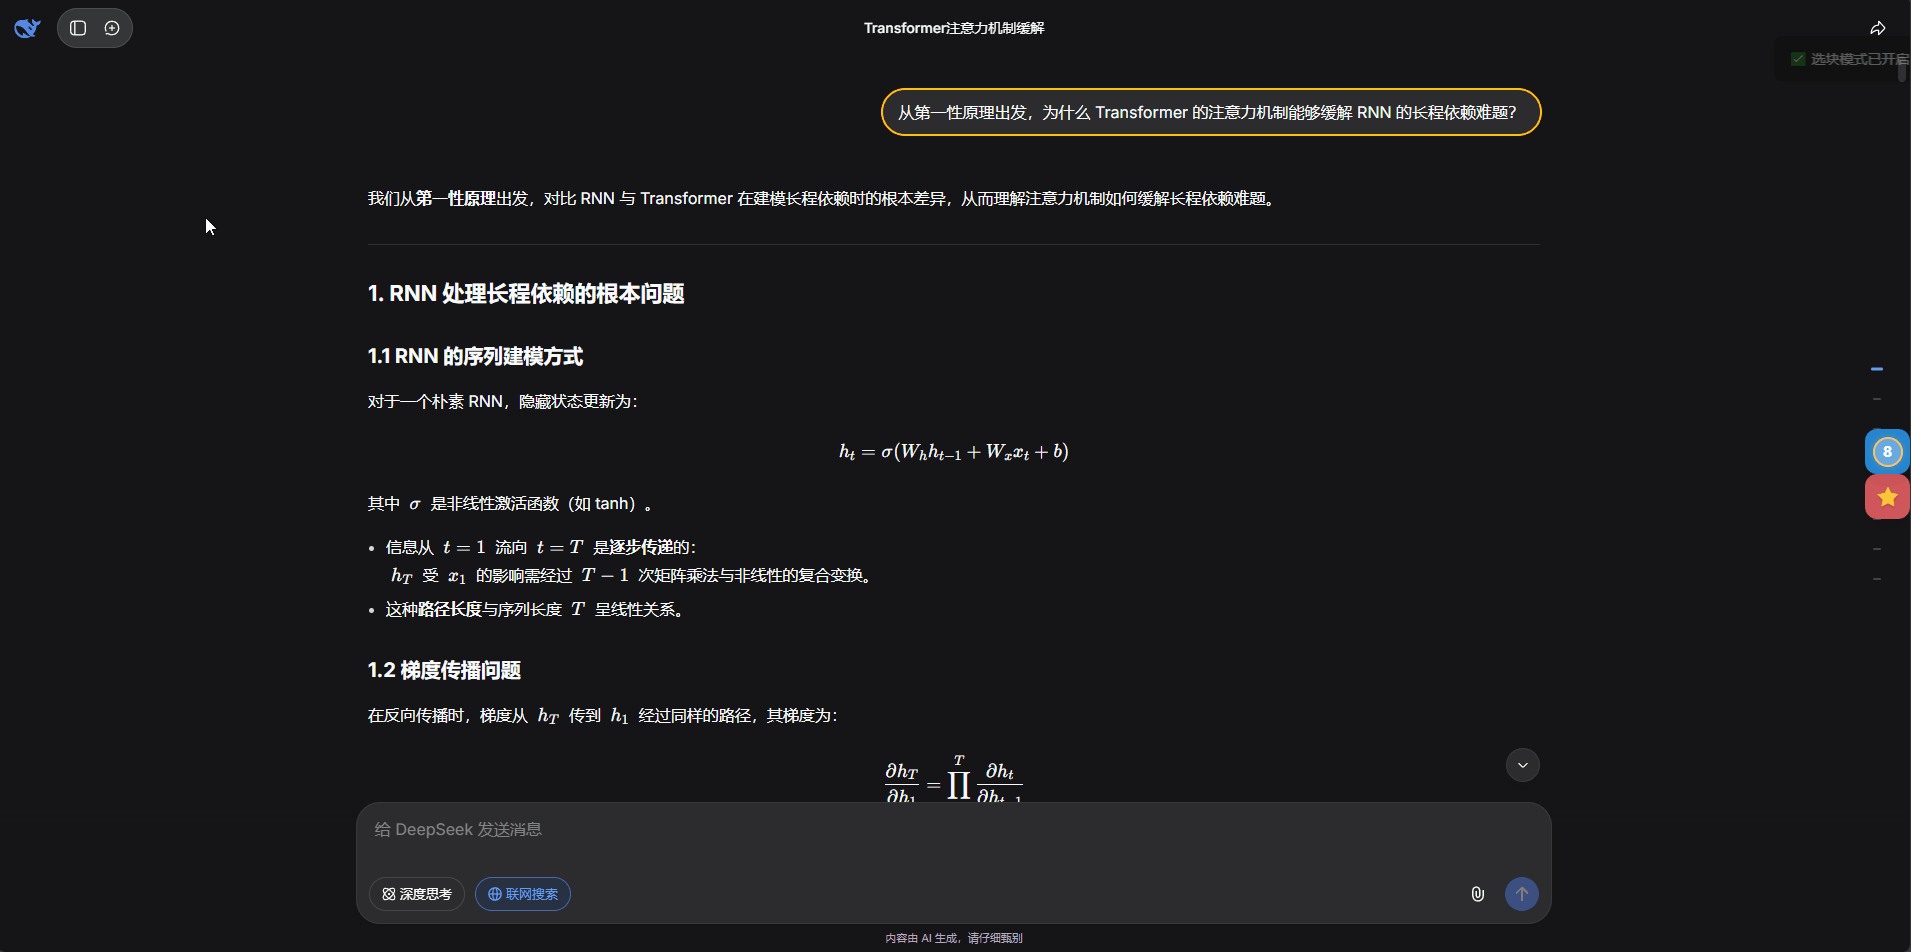Open the blue badge showing number 8

1887,452
